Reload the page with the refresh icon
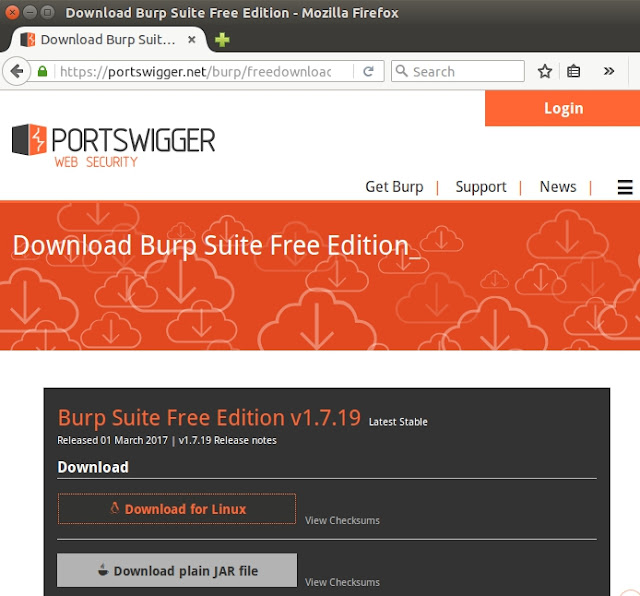 point(369,71)
